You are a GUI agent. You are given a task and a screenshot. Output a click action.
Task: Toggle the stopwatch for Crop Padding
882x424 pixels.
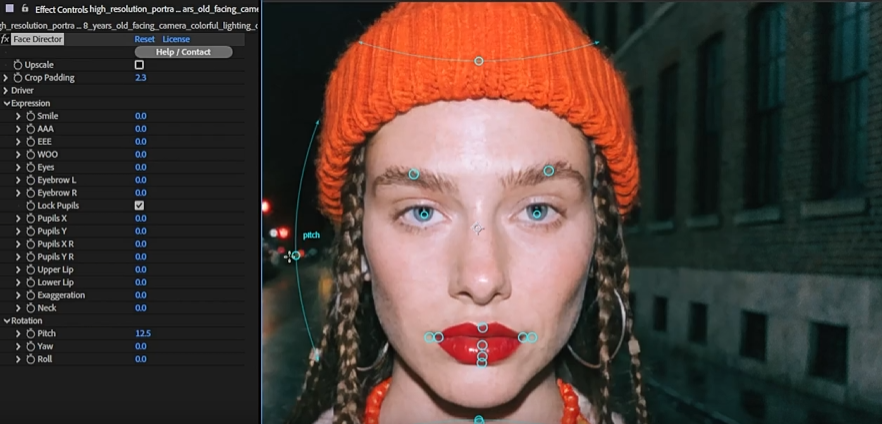point(18,78)
